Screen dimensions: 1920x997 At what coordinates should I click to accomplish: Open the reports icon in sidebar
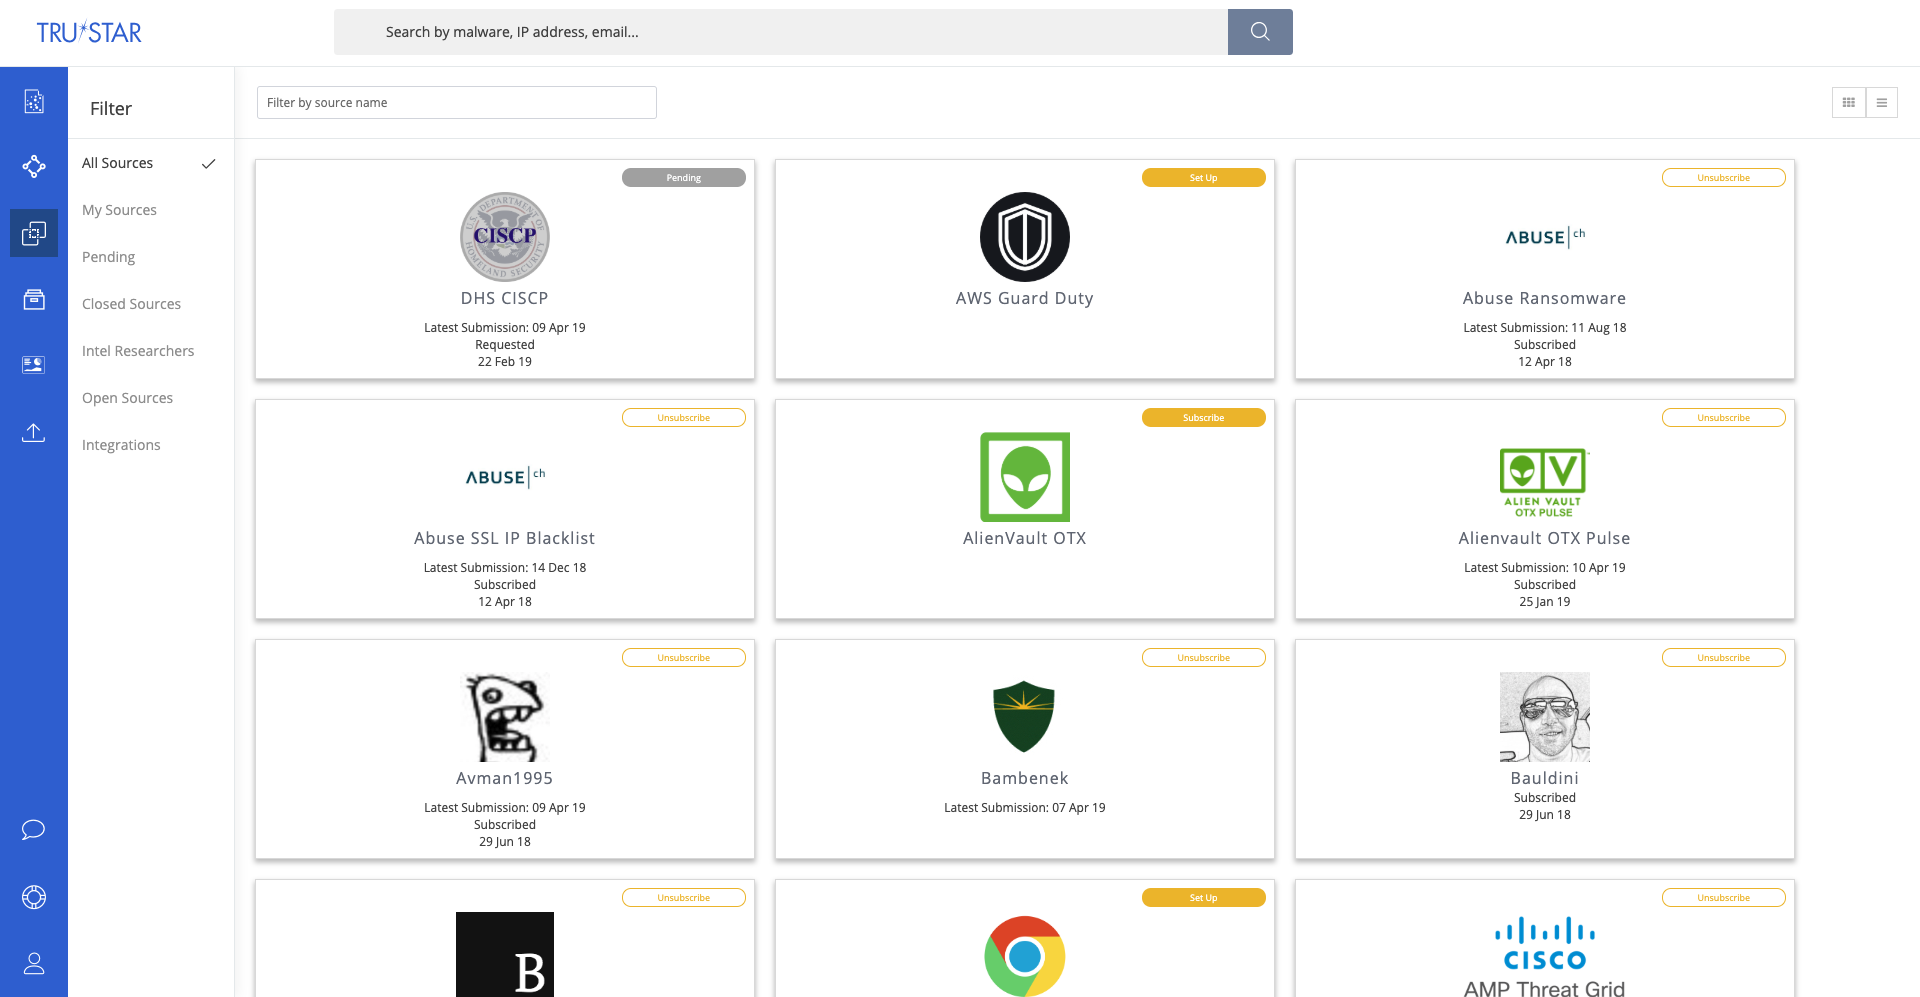pos(34,101)
